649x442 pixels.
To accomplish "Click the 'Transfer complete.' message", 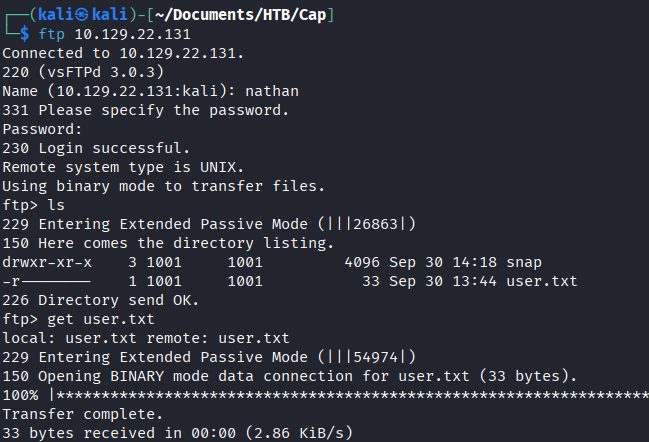I will click(82, 413).
